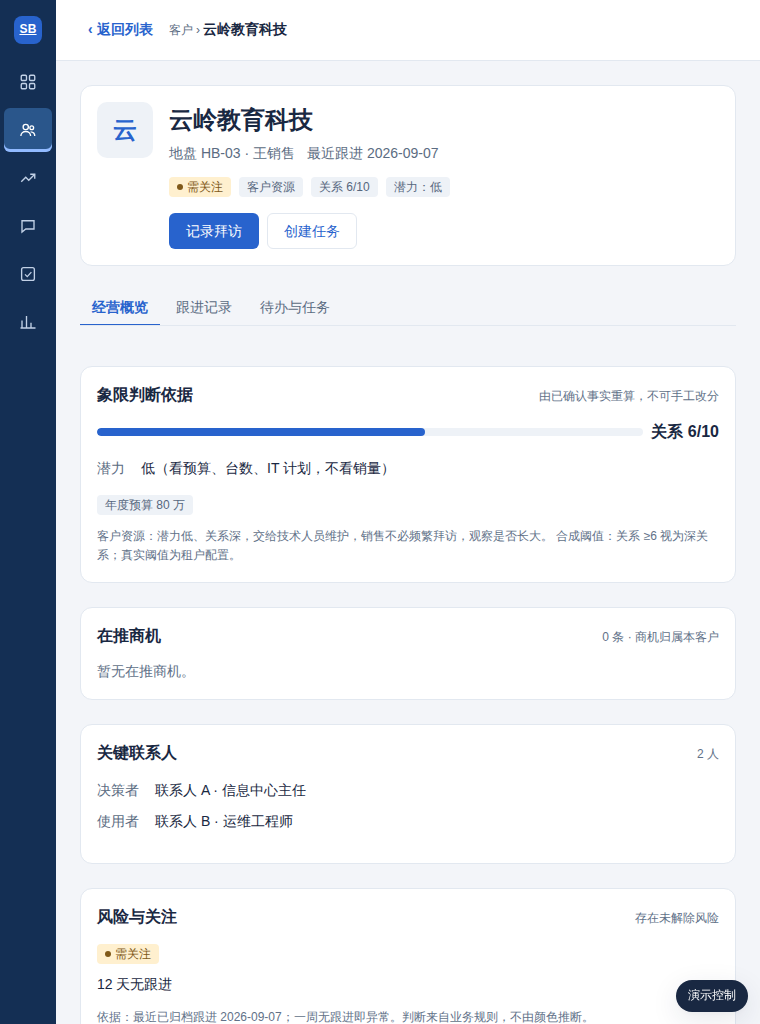Click the 在推商机 heading
The image size is (760, 1024).
pos(129,636)
